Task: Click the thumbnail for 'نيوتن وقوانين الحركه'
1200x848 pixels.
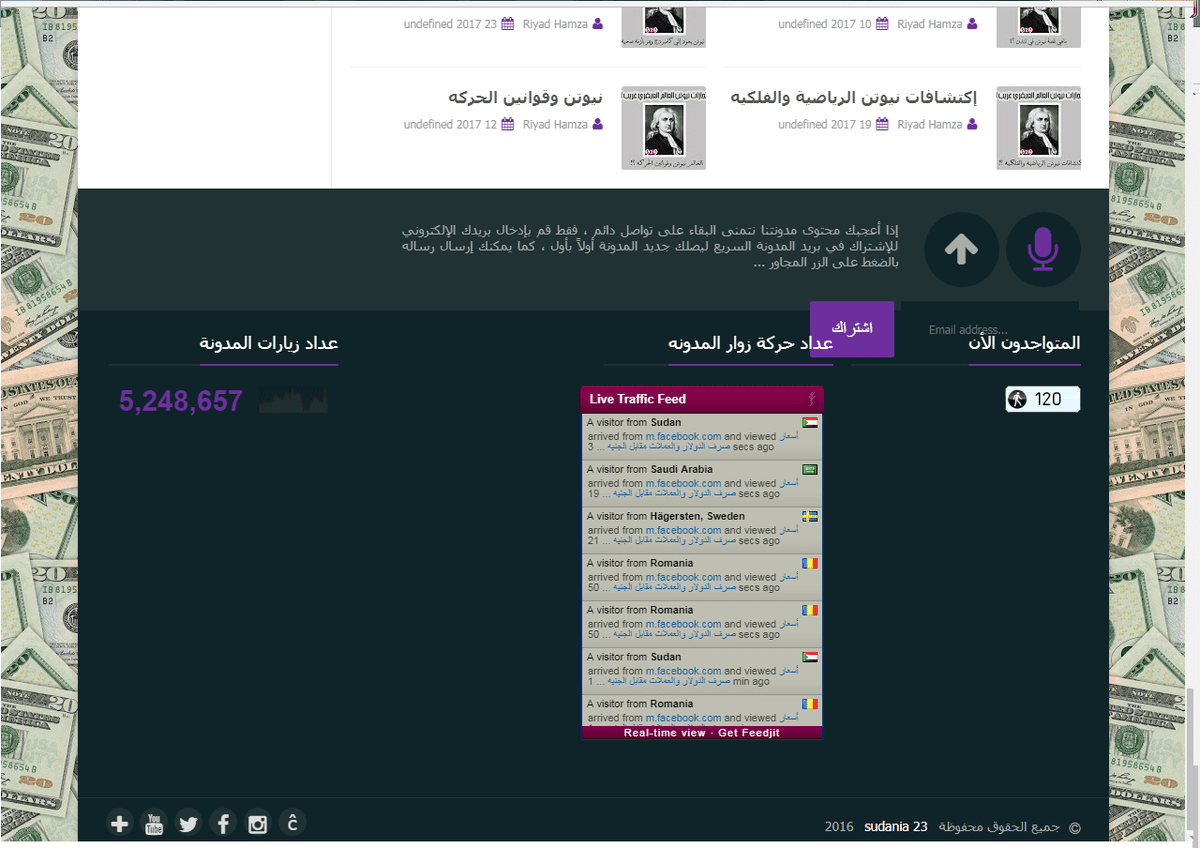Action: pyautogui.click(x=663, y=128)
